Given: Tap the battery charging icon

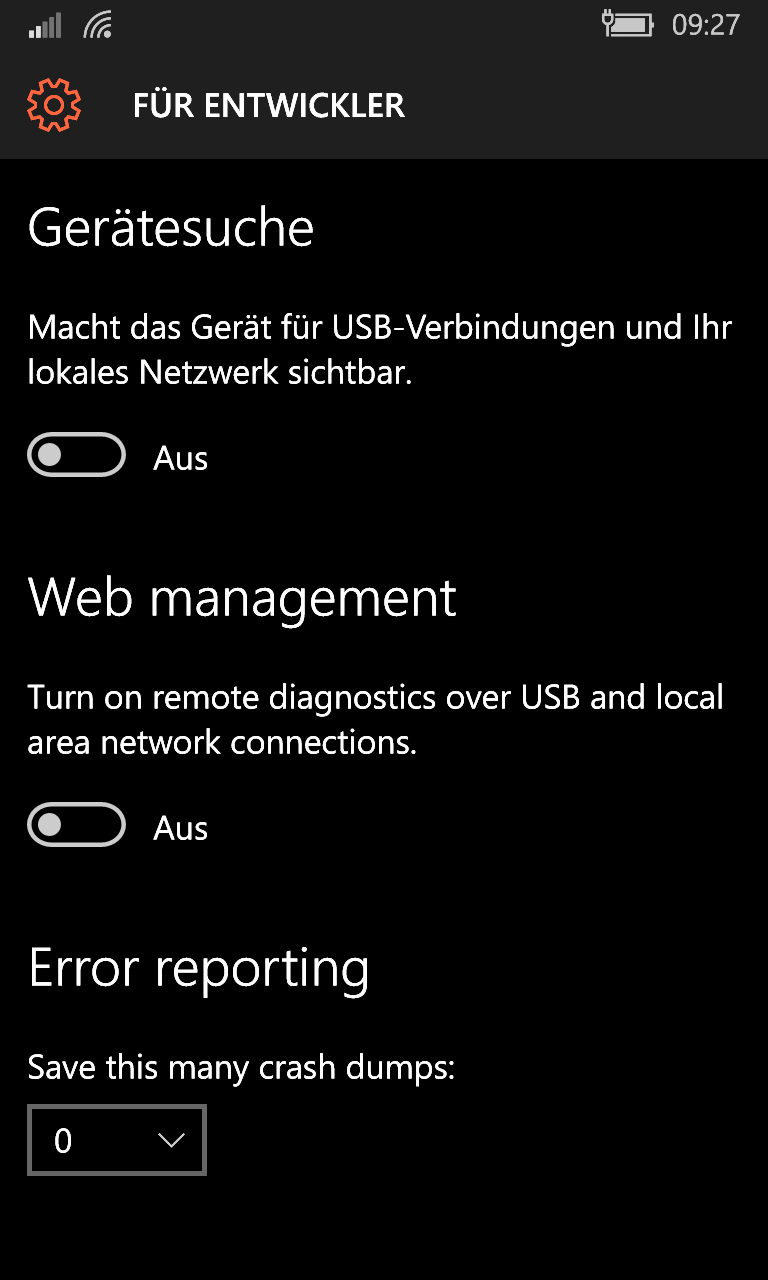Looking at the screenshot, I should coord(628,23).
